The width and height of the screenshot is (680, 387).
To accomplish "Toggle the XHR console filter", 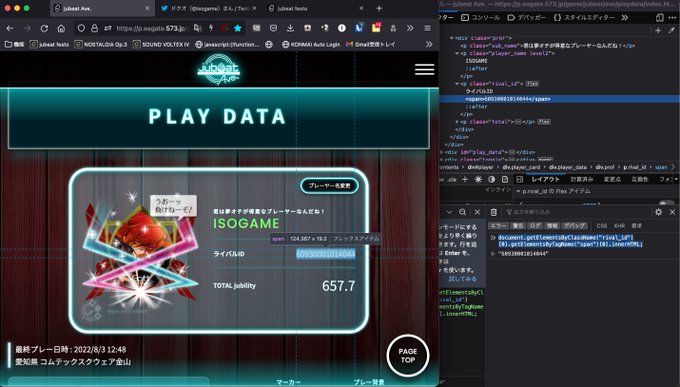I will coord(619,226).
